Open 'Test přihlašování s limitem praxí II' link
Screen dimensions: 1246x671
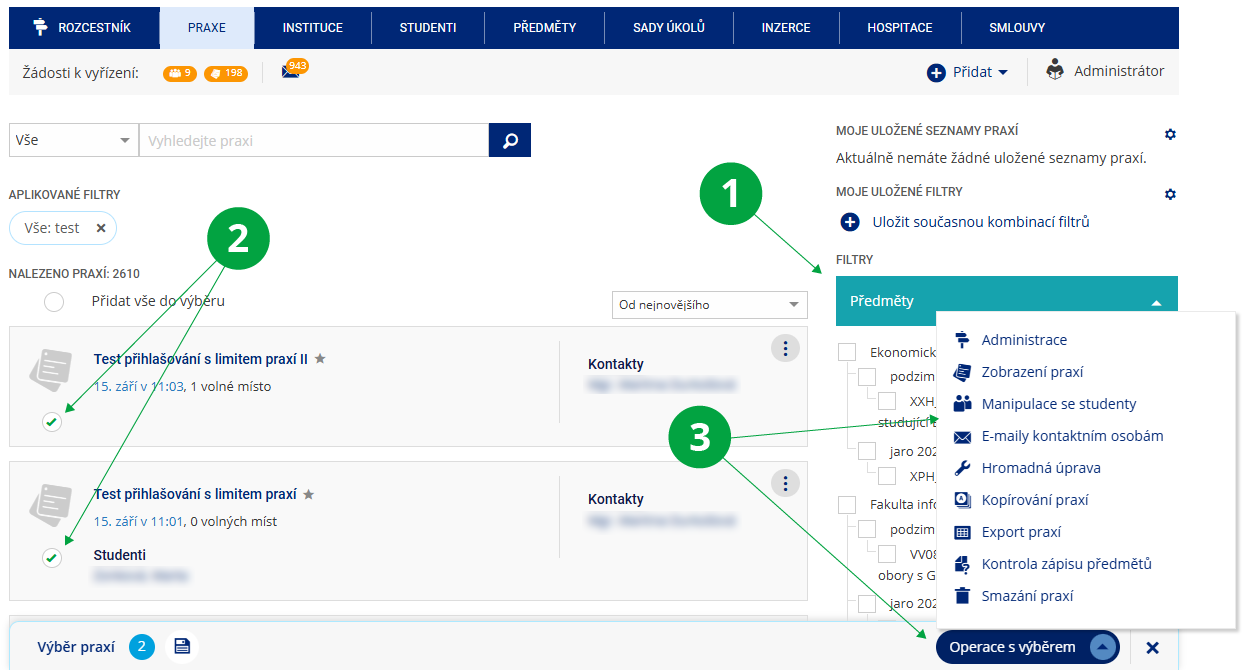coord(200,359)
